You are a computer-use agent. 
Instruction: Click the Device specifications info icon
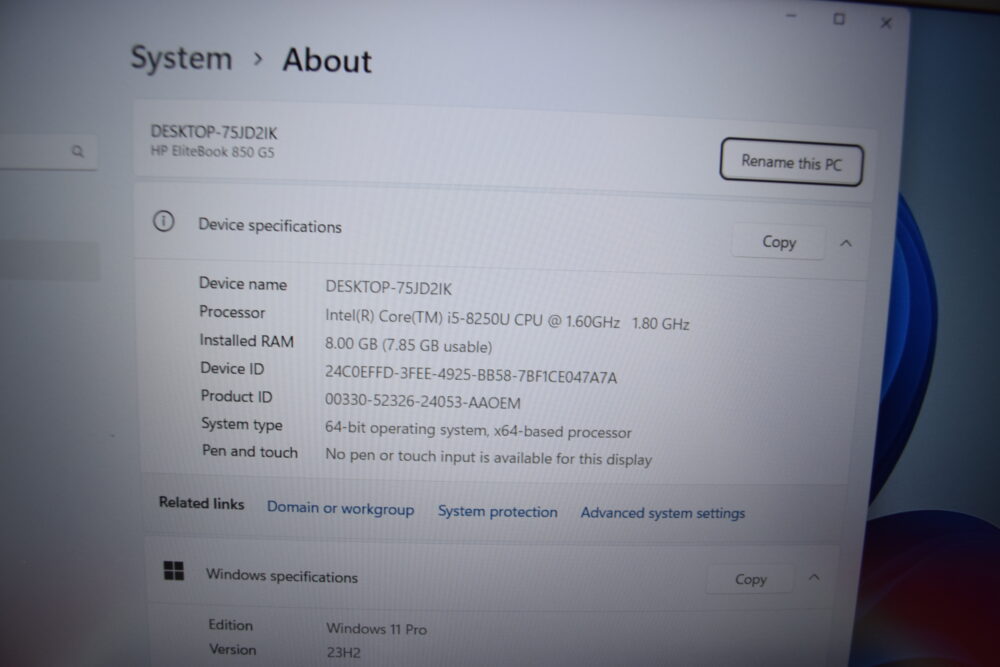(x=163, y=221)
